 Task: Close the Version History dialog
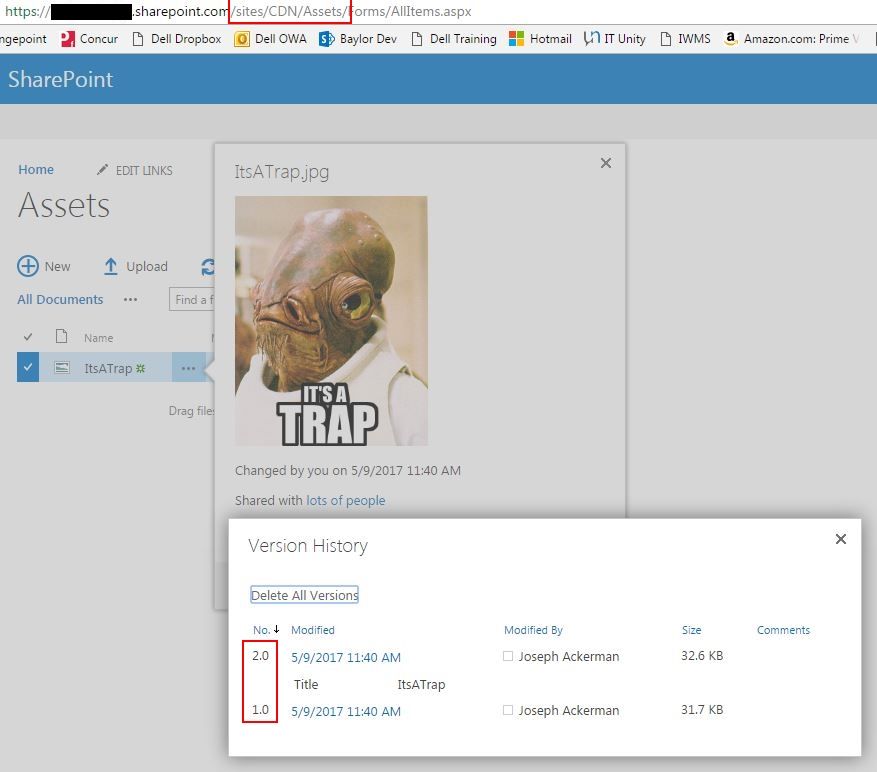pyautogui.click(x=841, y=539)
